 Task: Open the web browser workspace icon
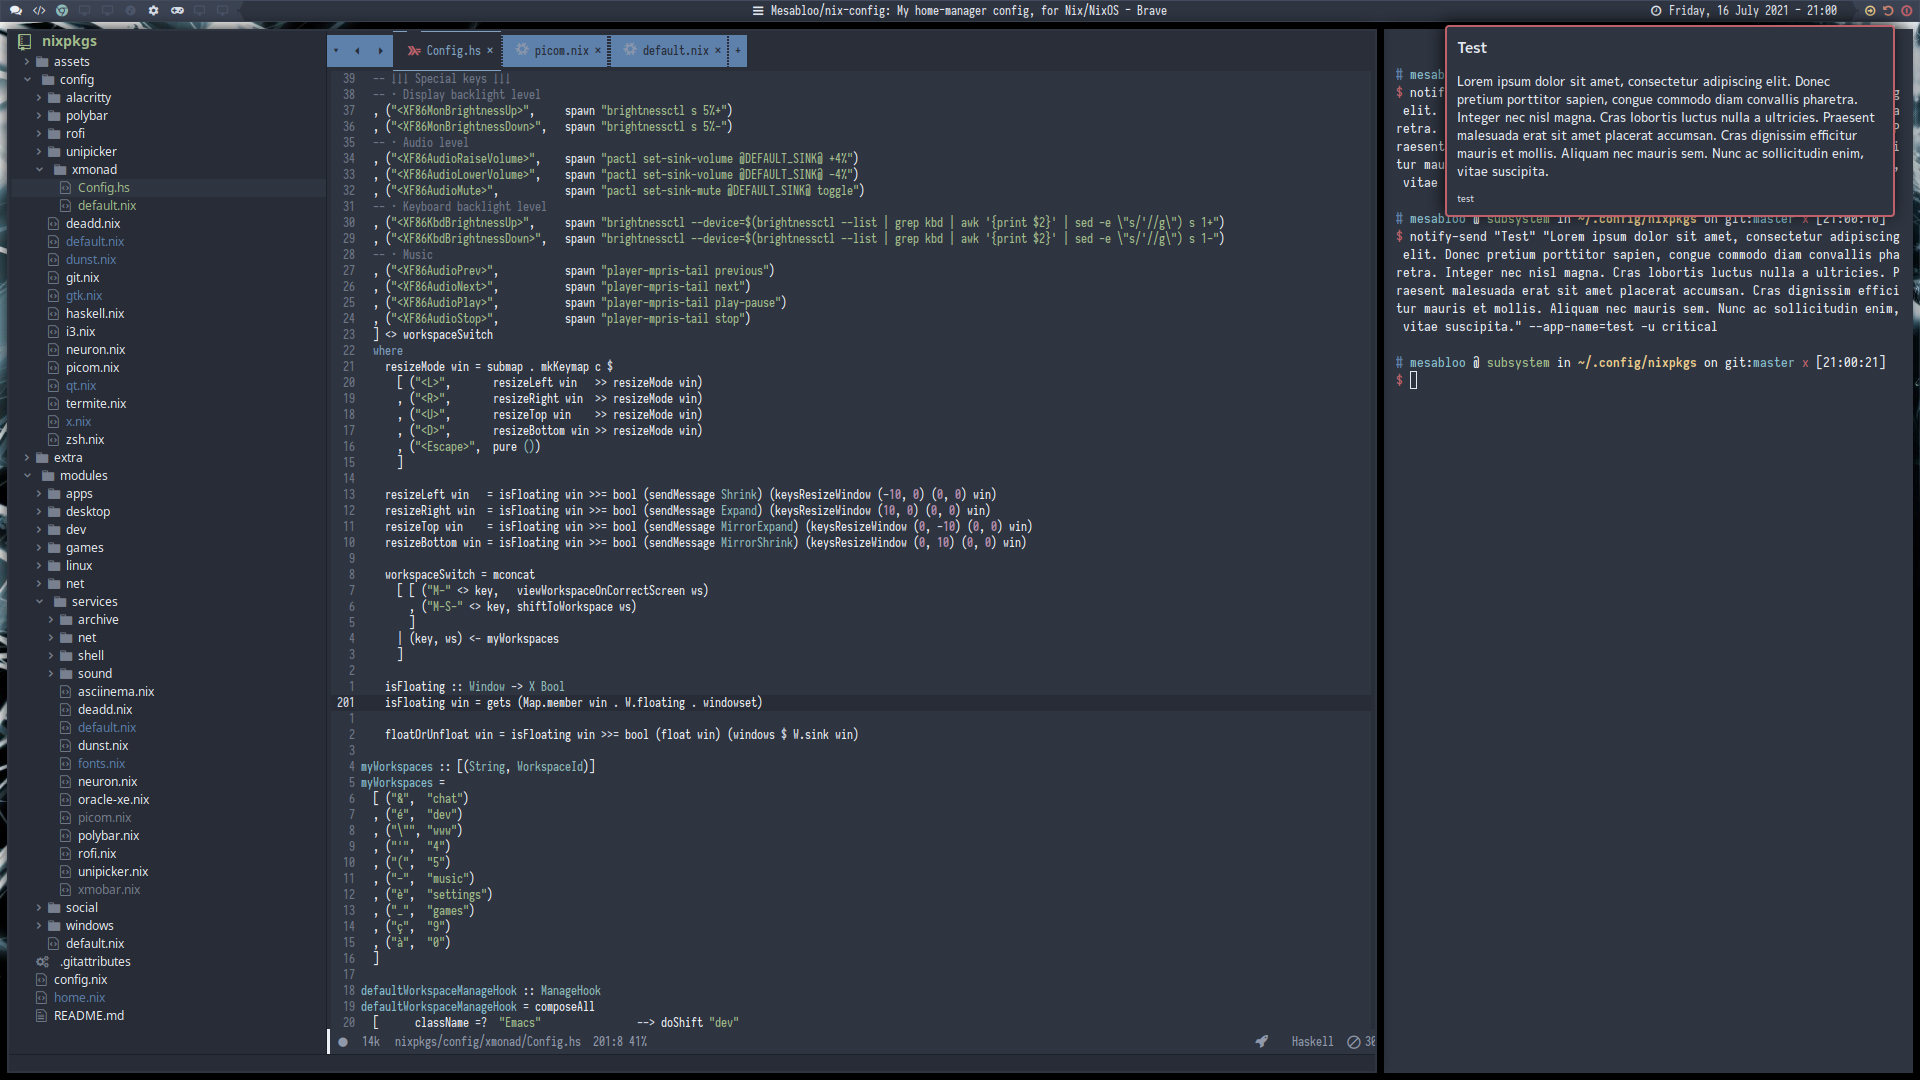62,10
